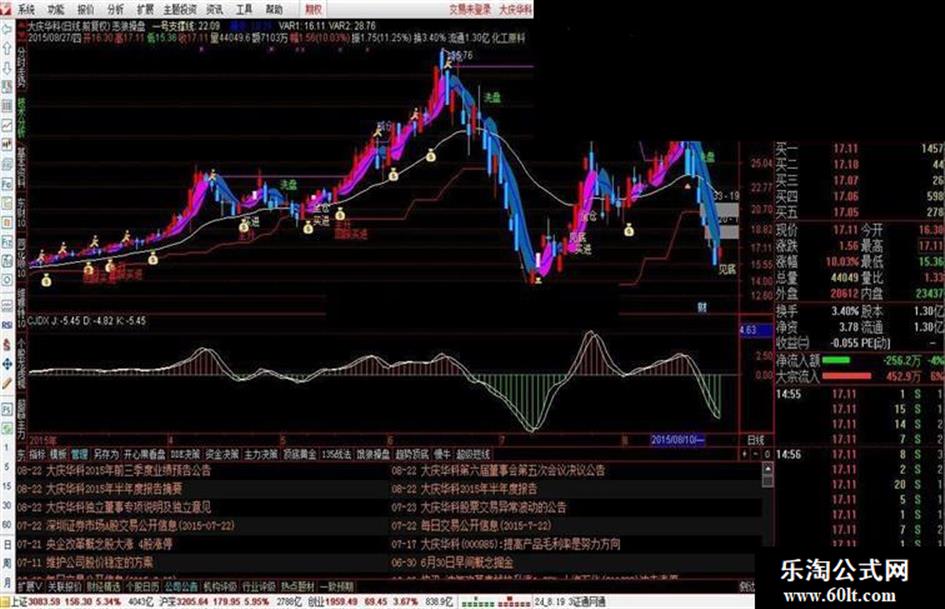The image size is (945, 609).
Task: Select the DDE决策 indicator template
Action: (184, 454)
